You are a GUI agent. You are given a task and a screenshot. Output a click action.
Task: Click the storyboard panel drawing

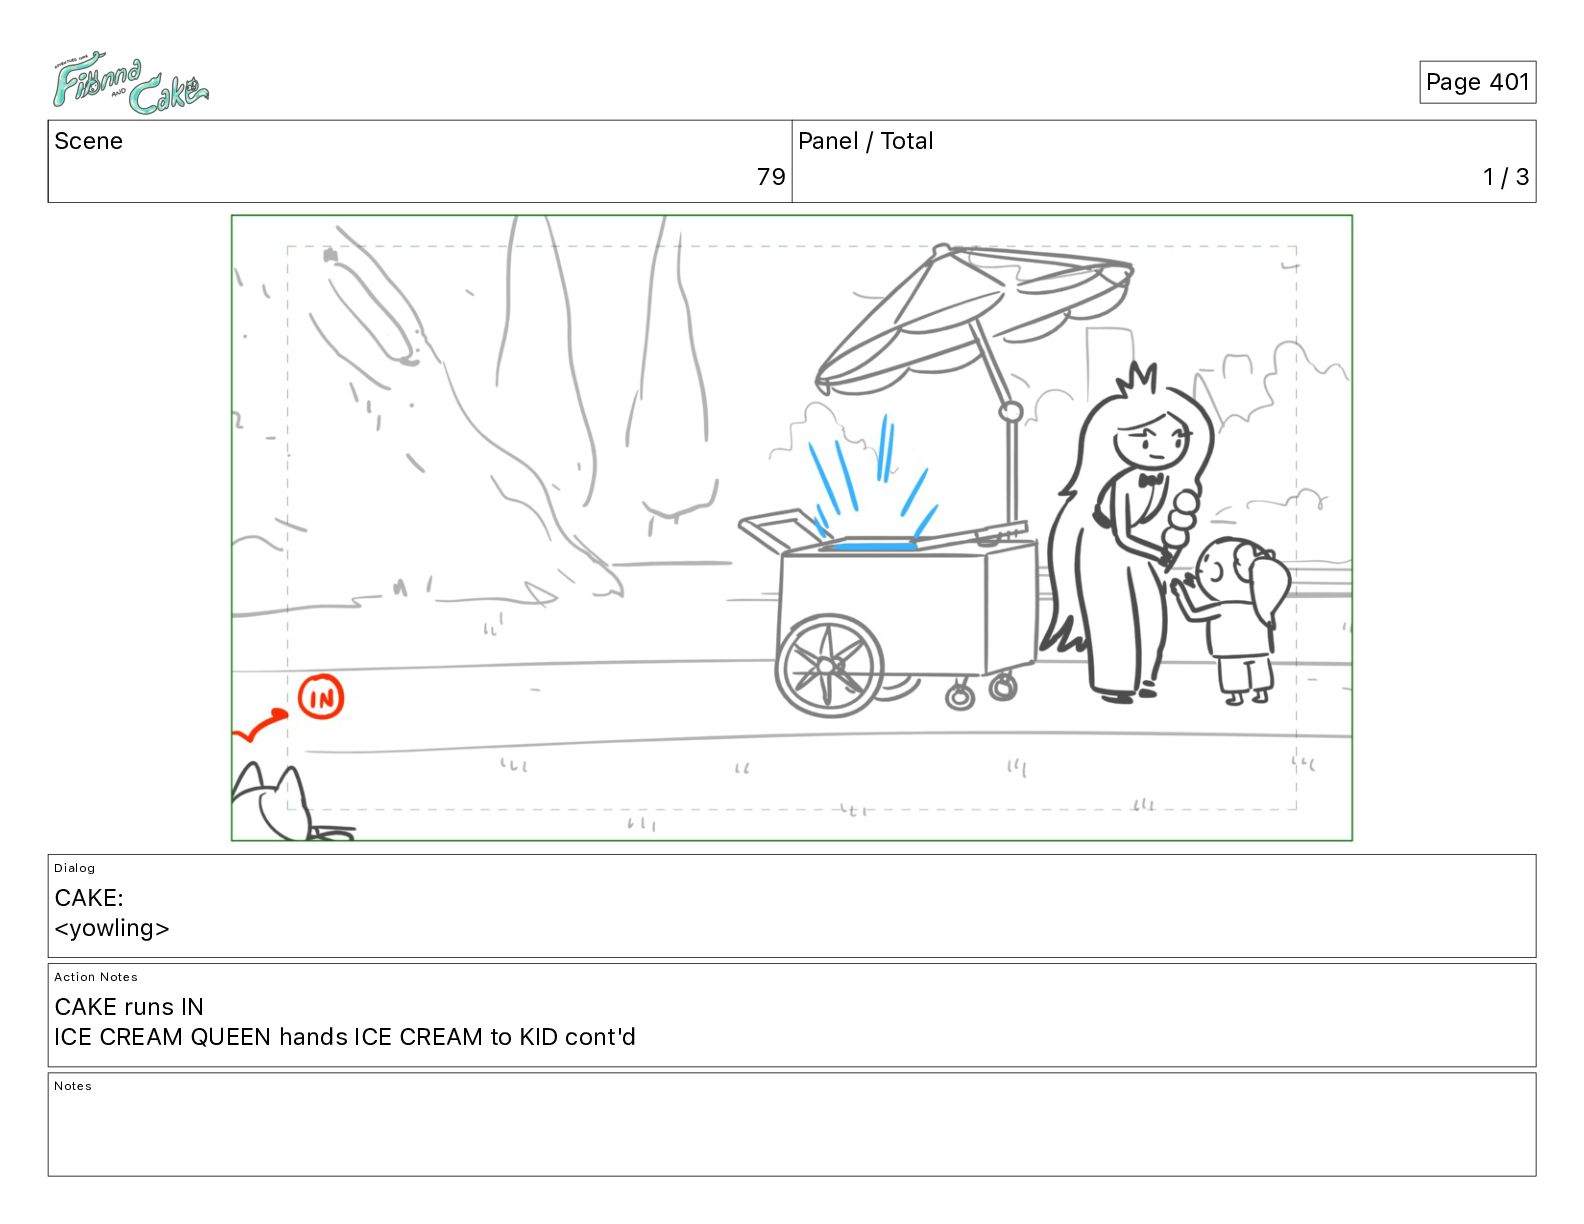pos(792,528)
